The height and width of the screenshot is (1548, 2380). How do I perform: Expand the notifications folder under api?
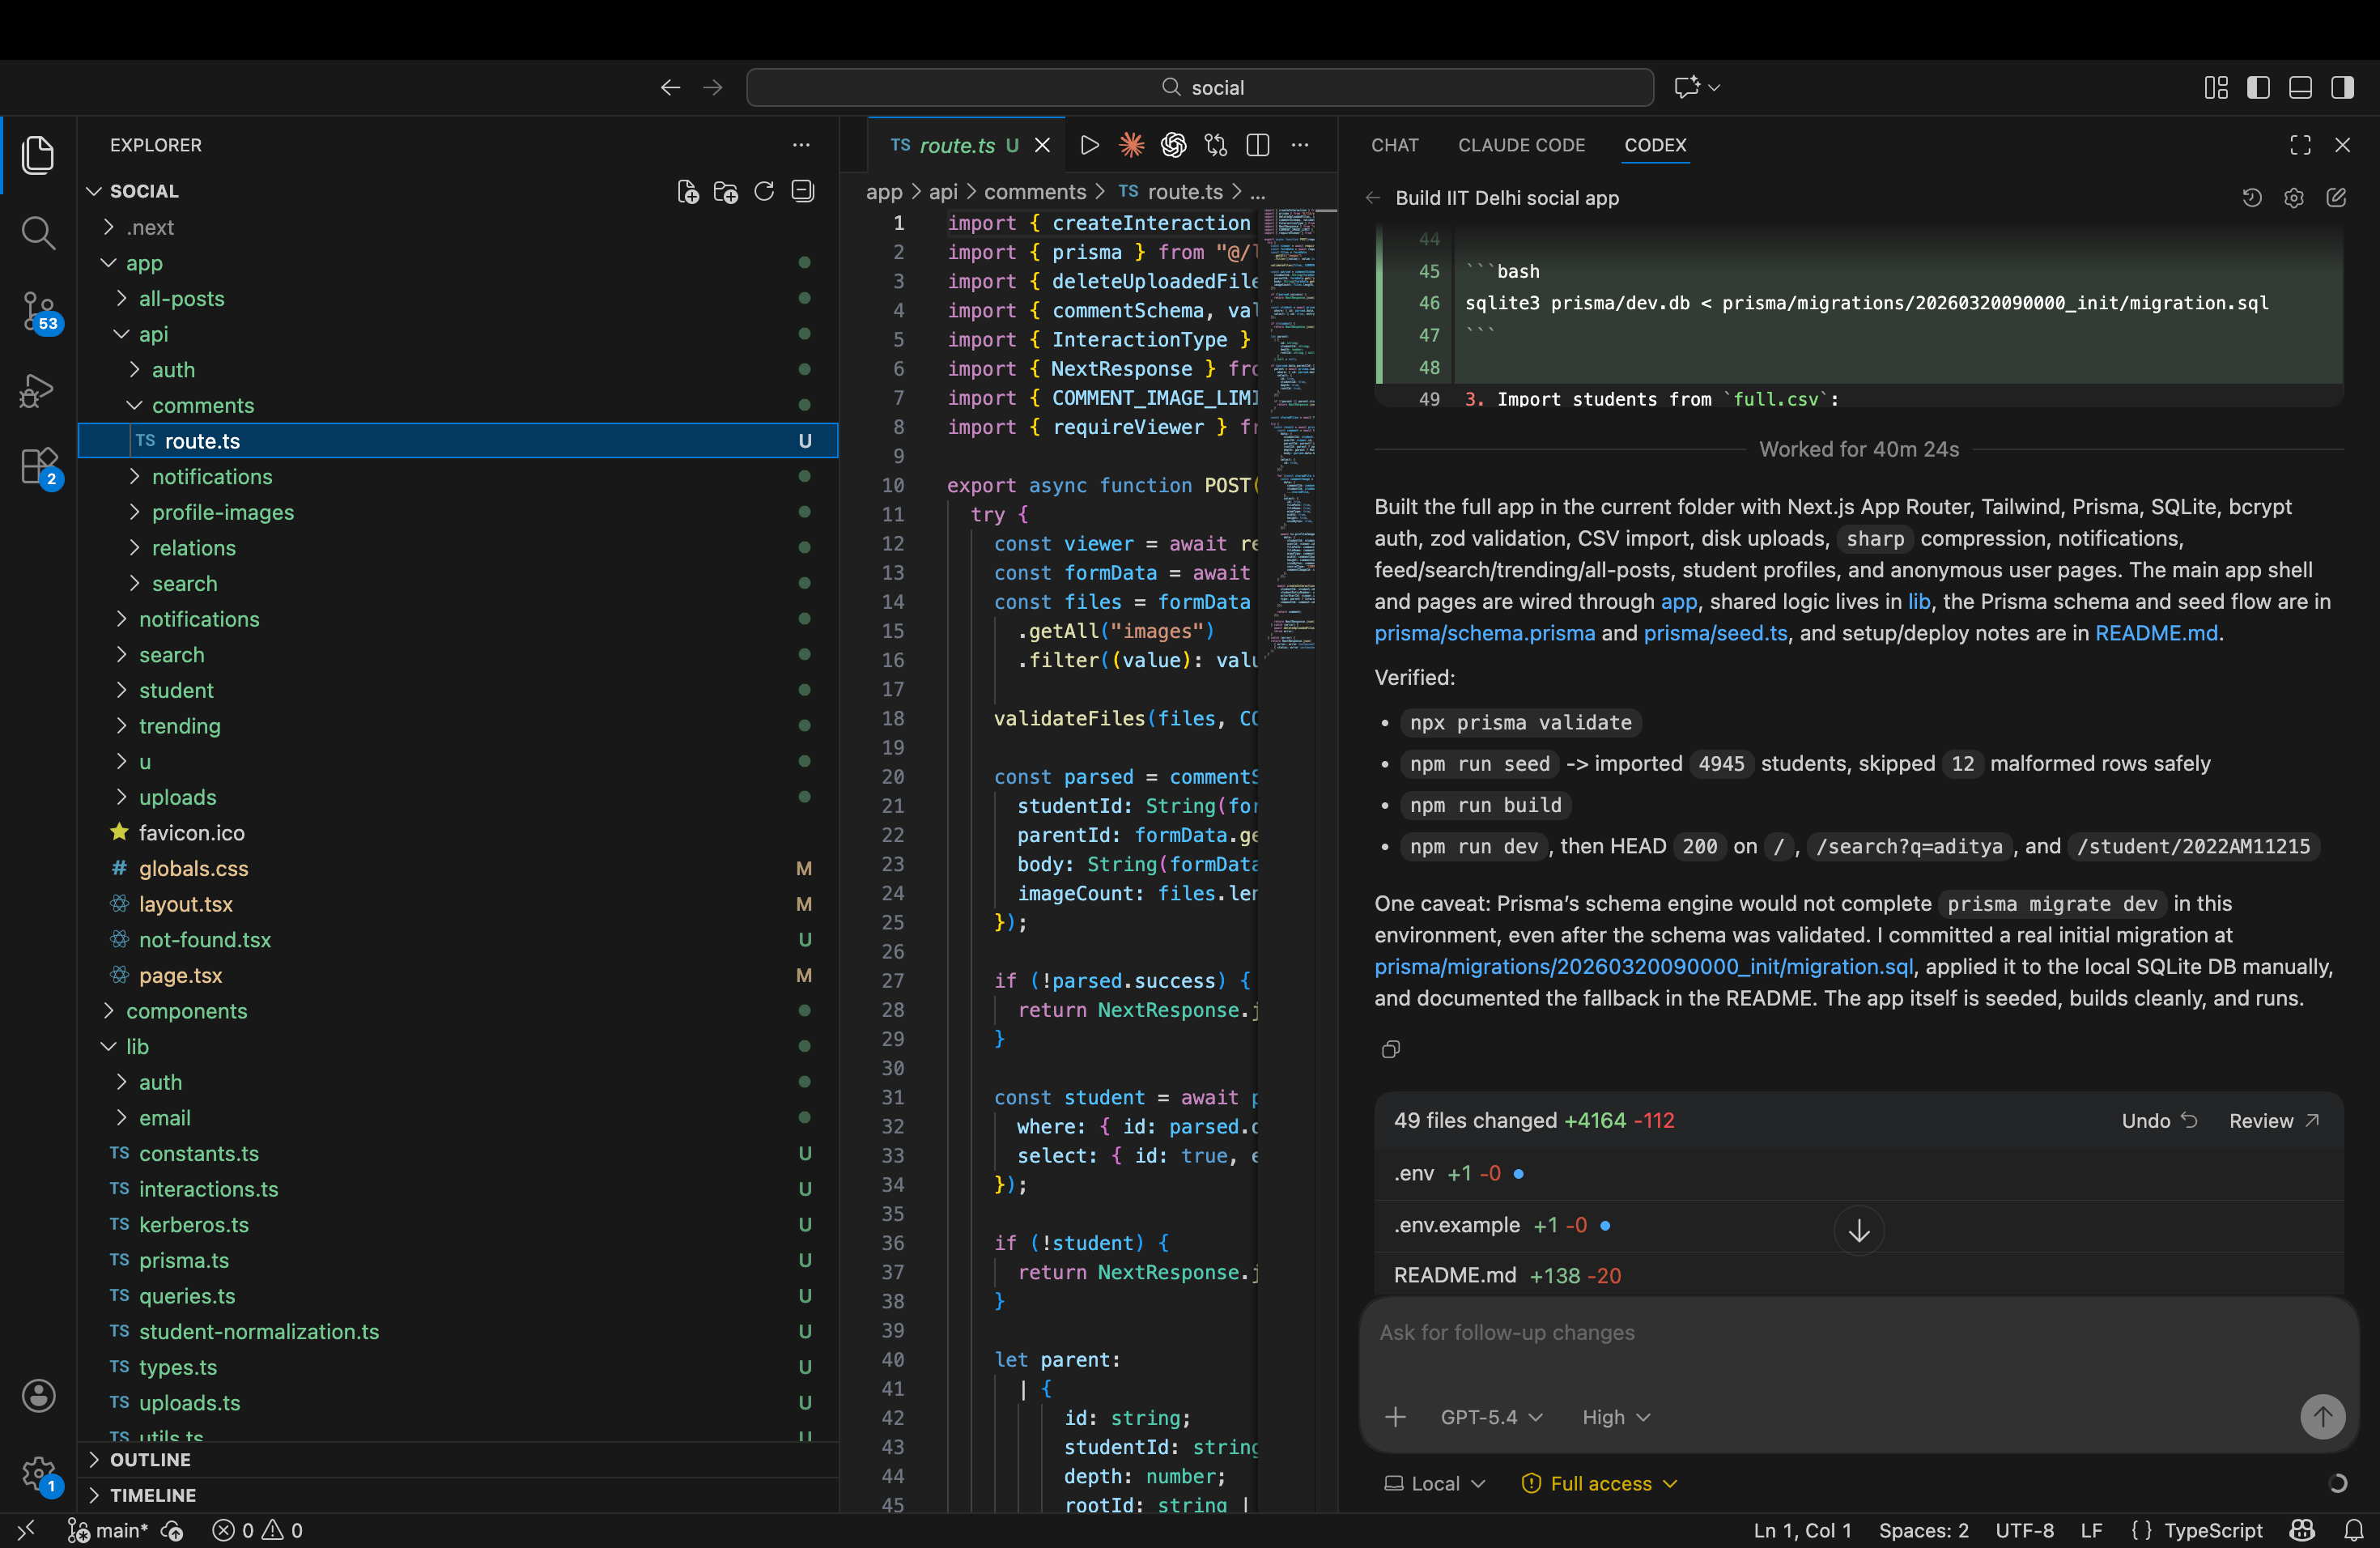[211, 477]
